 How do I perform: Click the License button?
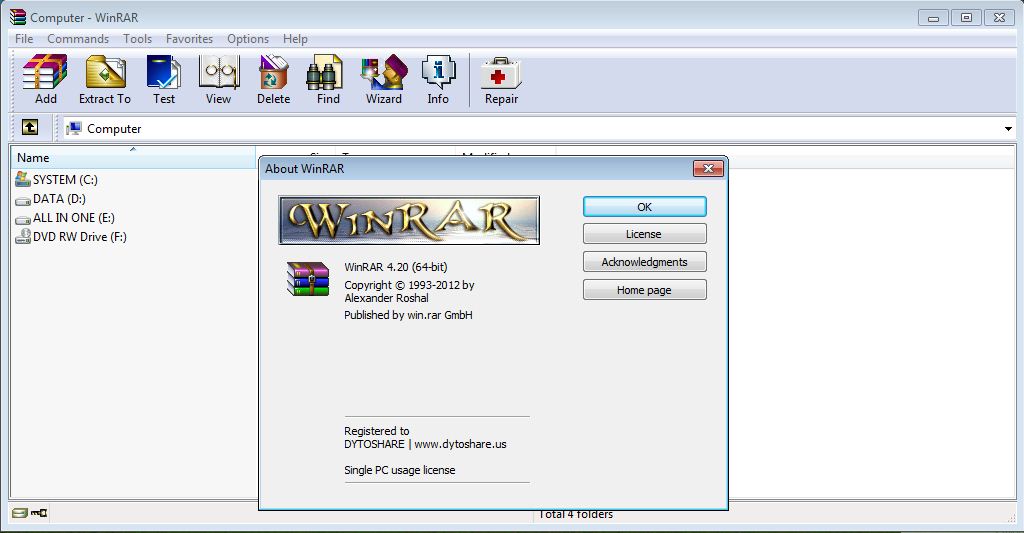click(645, 234)
